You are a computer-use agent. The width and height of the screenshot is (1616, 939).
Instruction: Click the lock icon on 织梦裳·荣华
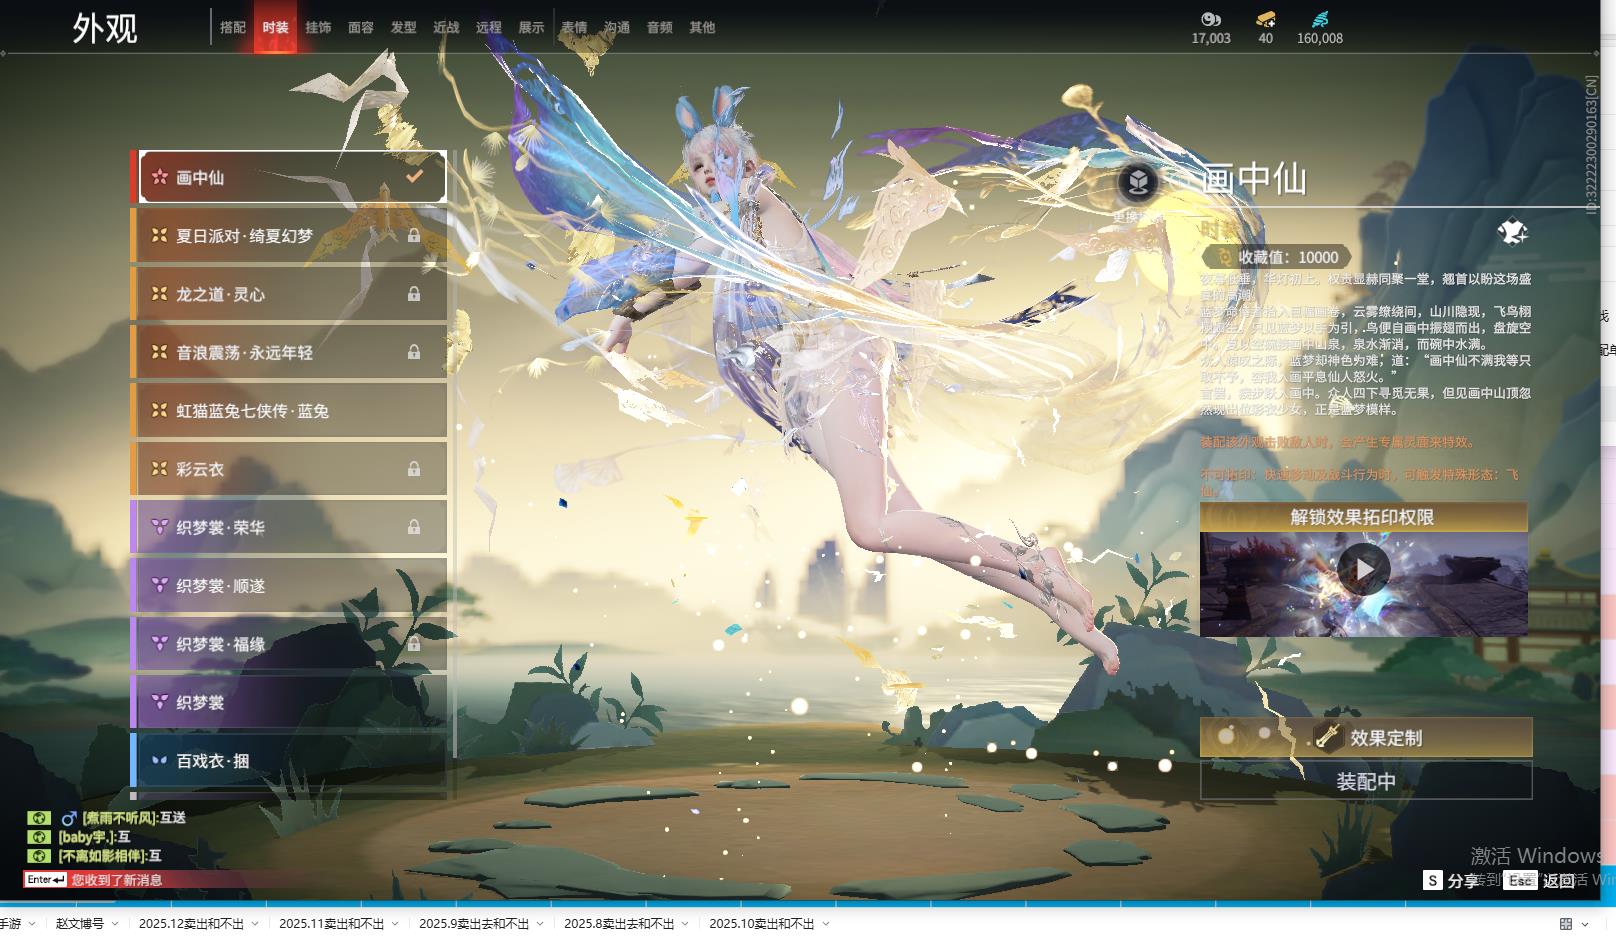[x=414, y=527]
